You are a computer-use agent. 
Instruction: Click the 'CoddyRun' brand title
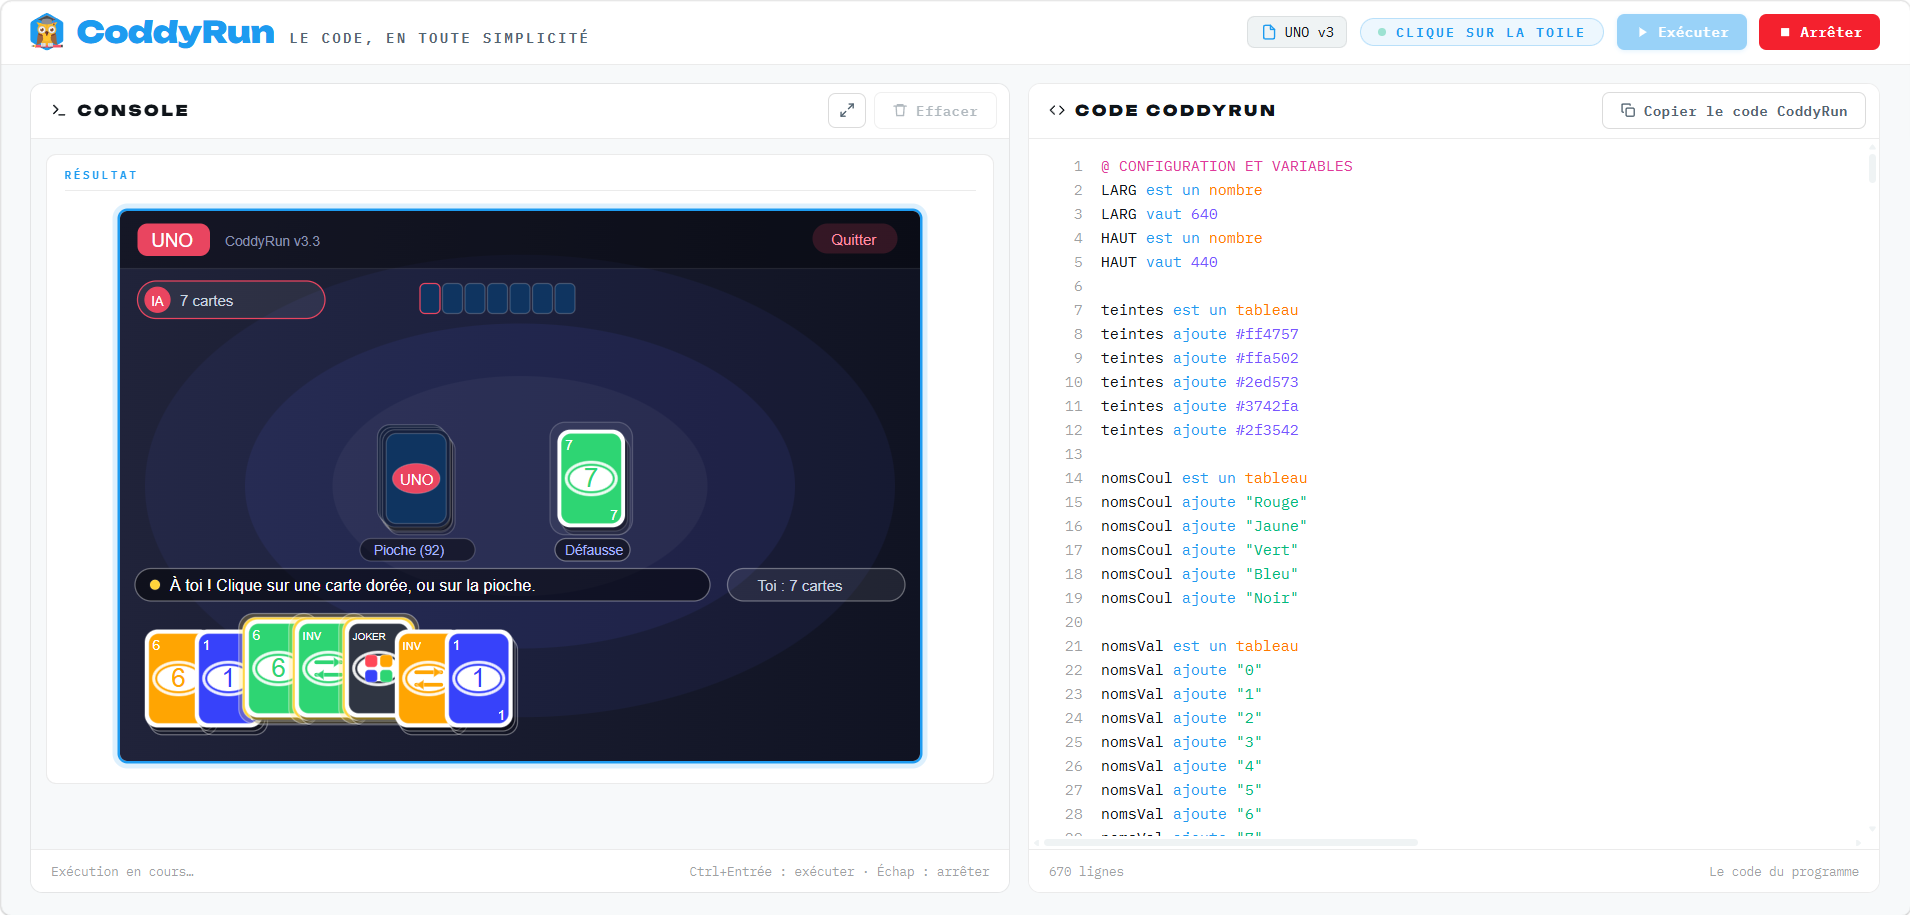(x=175, y=32)
